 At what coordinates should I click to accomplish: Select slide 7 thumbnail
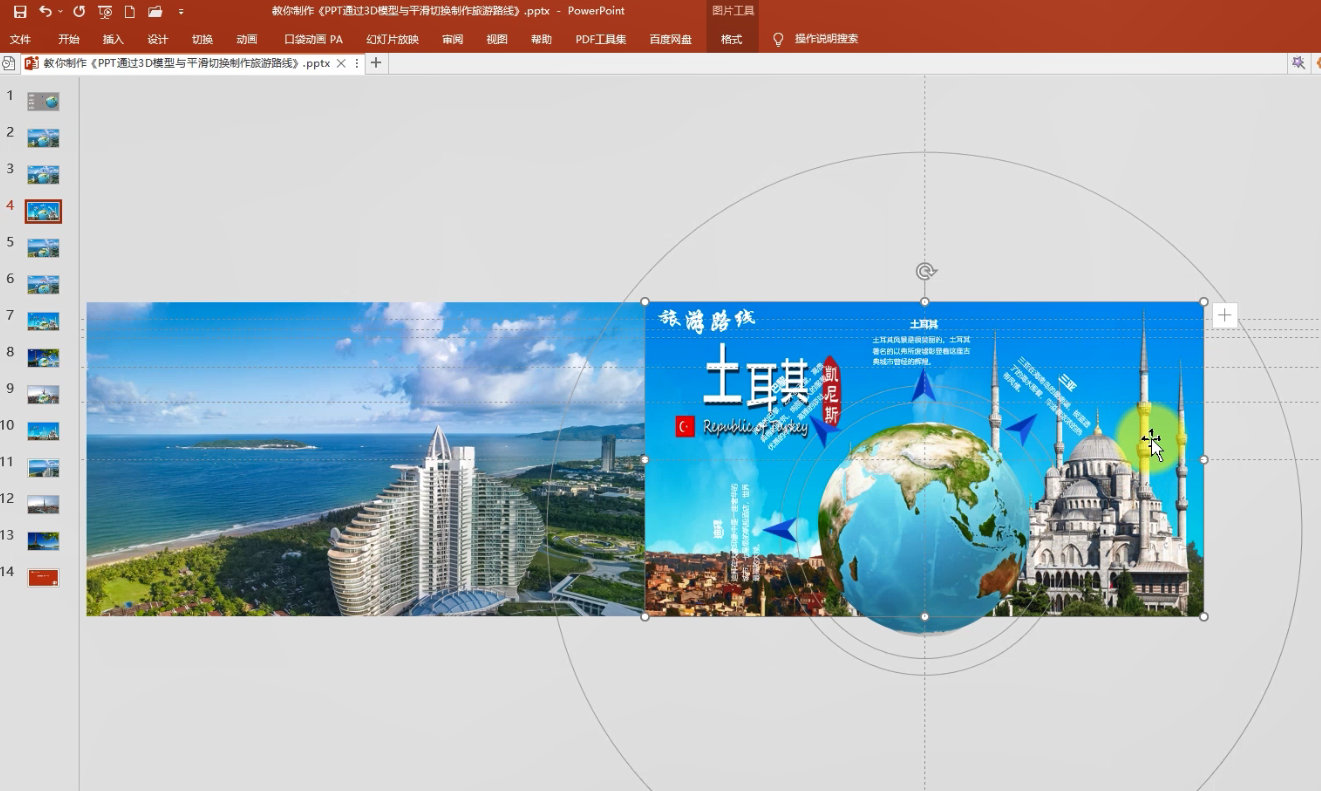coord(43,321)
